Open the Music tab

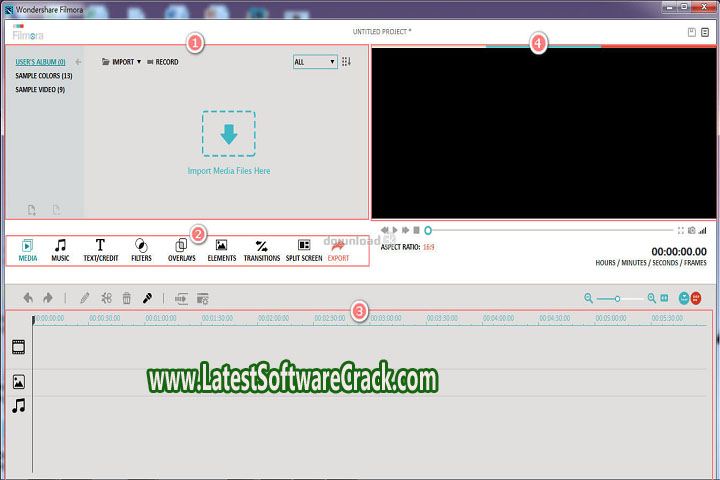click(60, 250)
